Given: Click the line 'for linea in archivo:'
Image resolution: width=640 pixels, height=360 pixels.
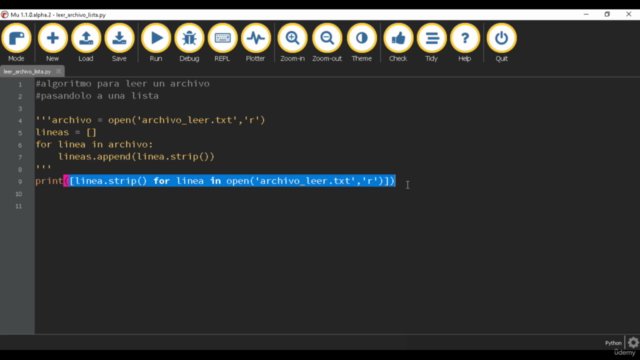Looking at the screenshot, I should (x=94, y=144).
